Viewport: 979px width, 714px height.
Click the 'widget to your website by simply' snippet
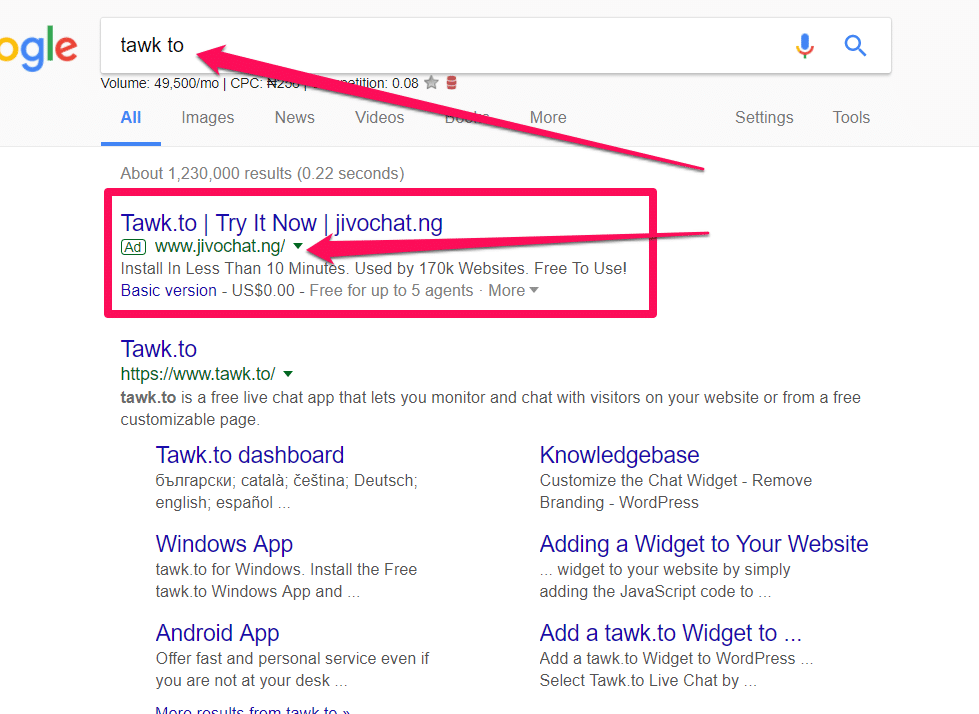pos(664,580)
